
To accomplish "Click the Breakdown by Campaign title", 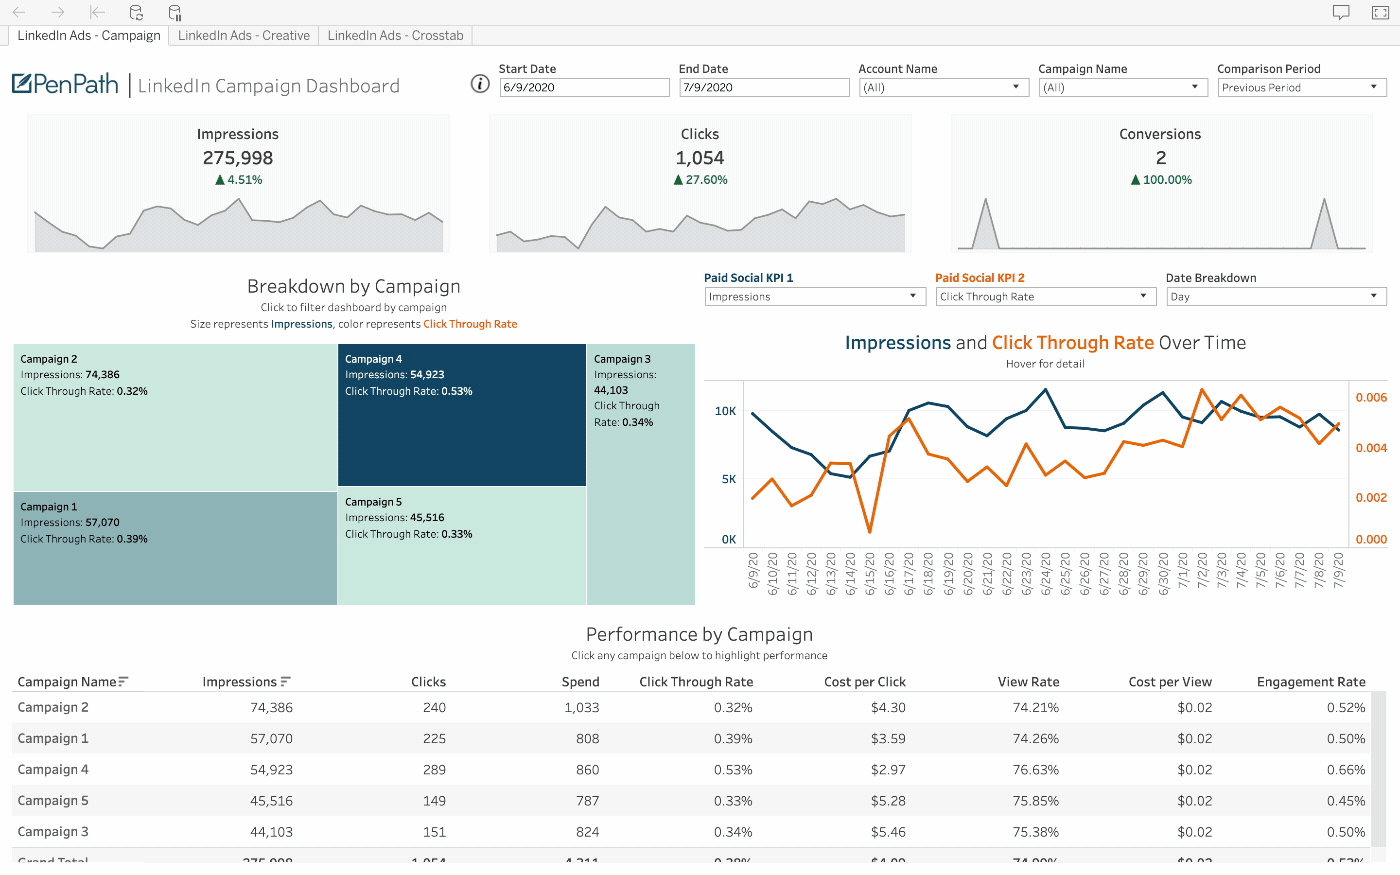I will (354, 286).
